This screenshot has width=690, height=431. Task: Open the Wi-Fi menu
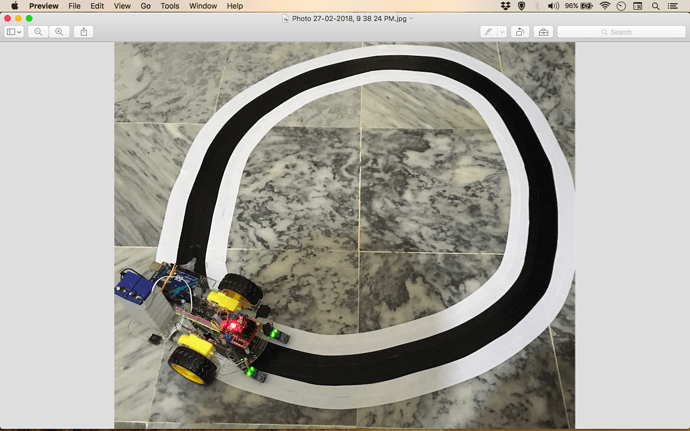coord(605,6)
